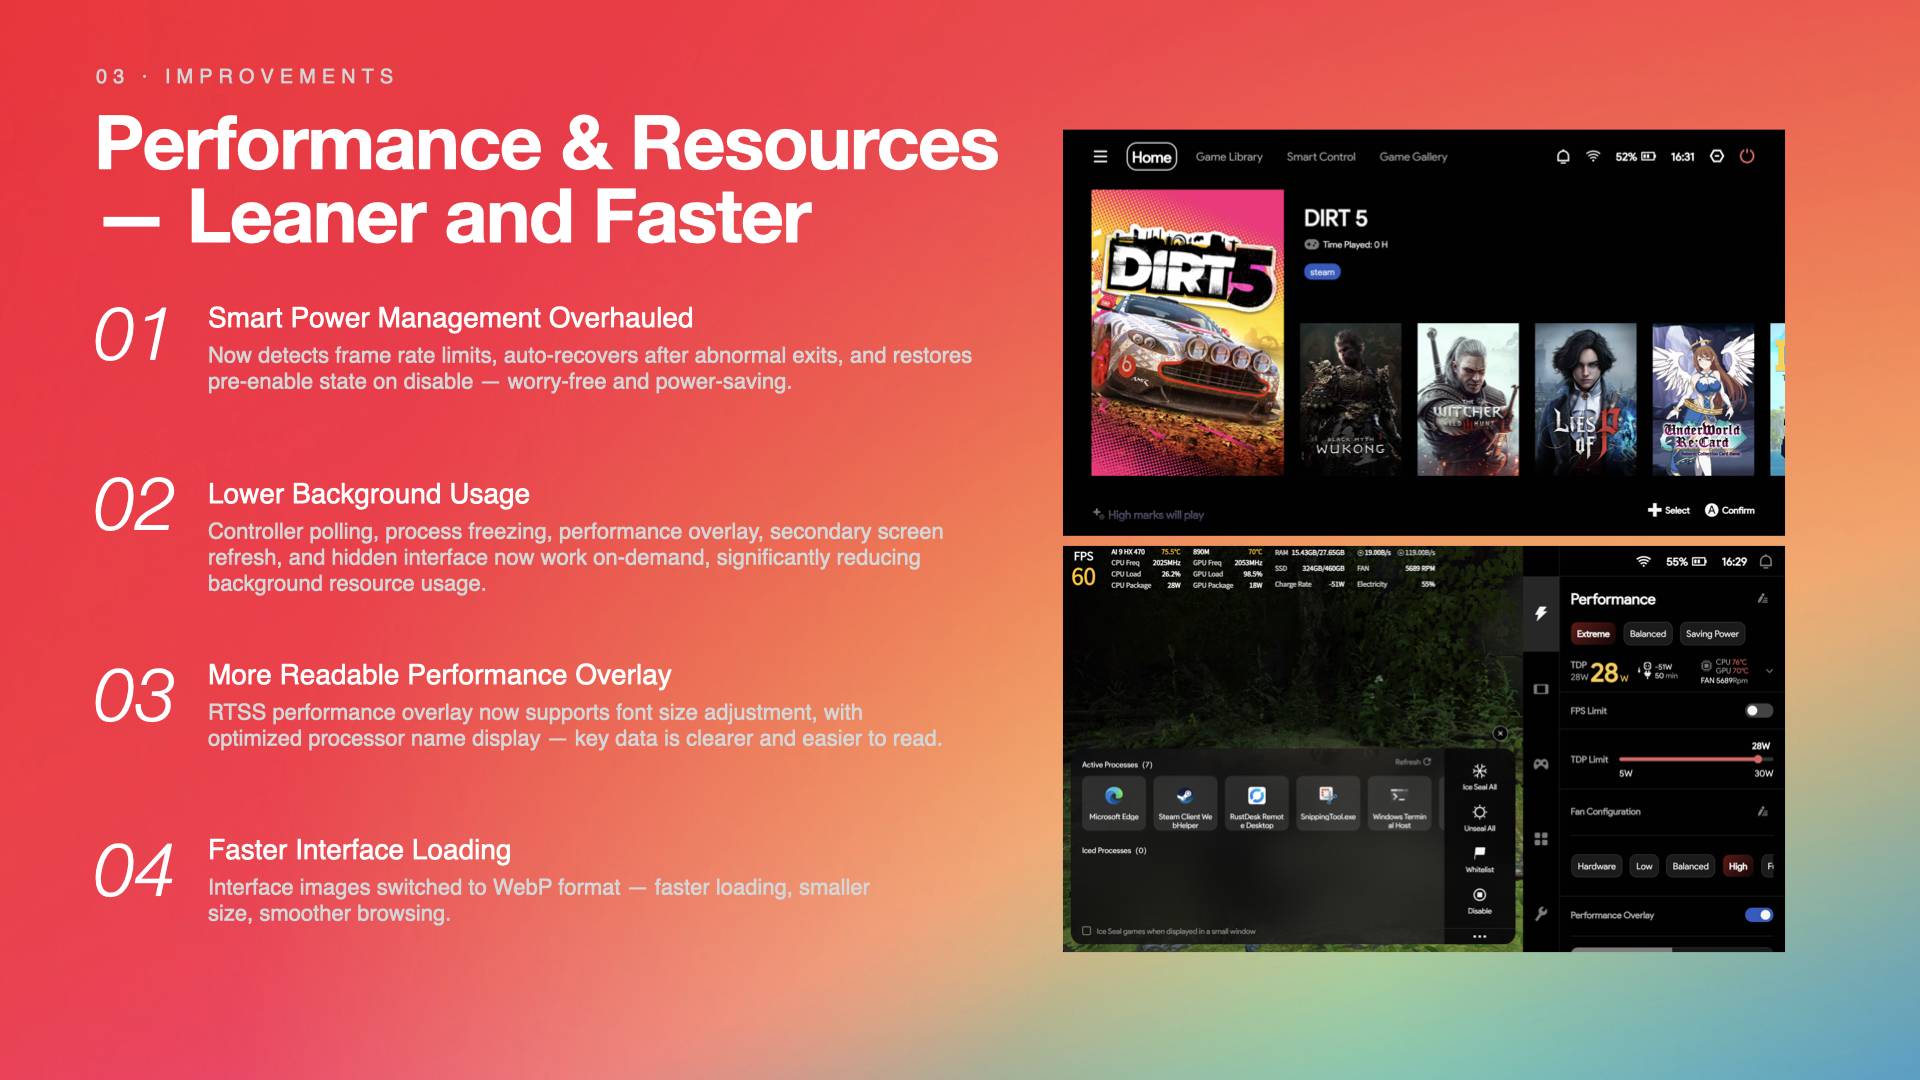The image size is (1920, 1080).
Task: Select the SnippingTool.exe process
Action: coord(1328,803)
